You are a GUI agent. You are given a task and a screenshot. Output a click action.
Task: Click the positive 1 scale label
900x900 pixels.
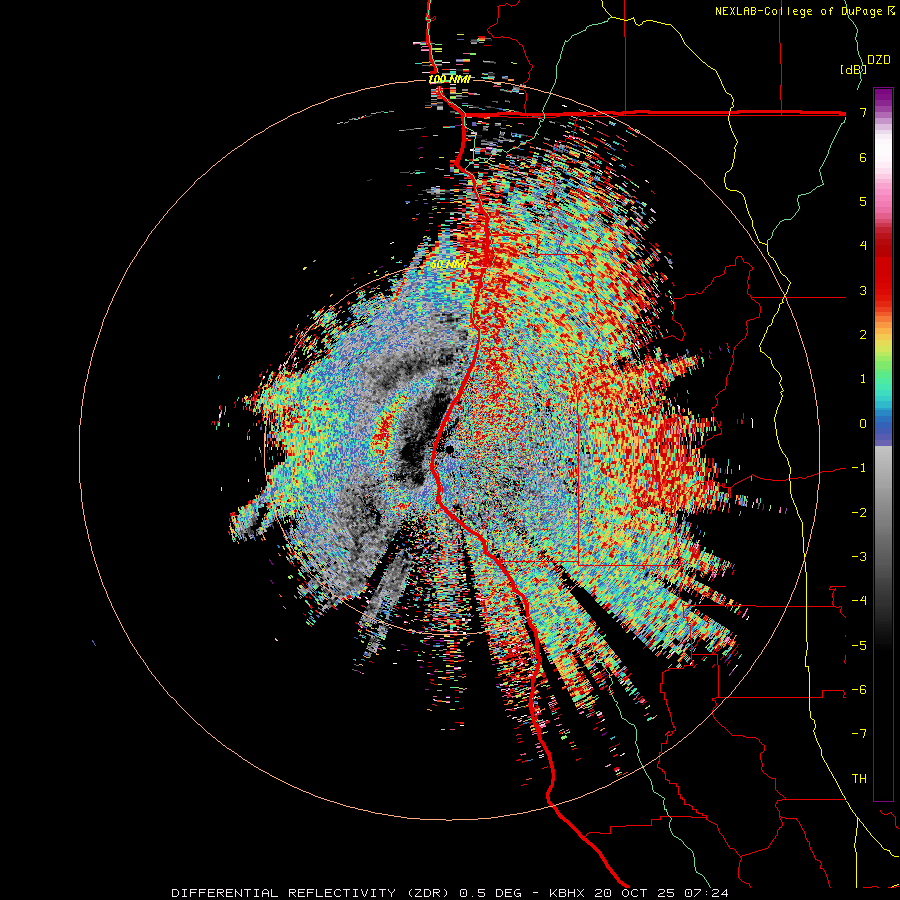863,379
